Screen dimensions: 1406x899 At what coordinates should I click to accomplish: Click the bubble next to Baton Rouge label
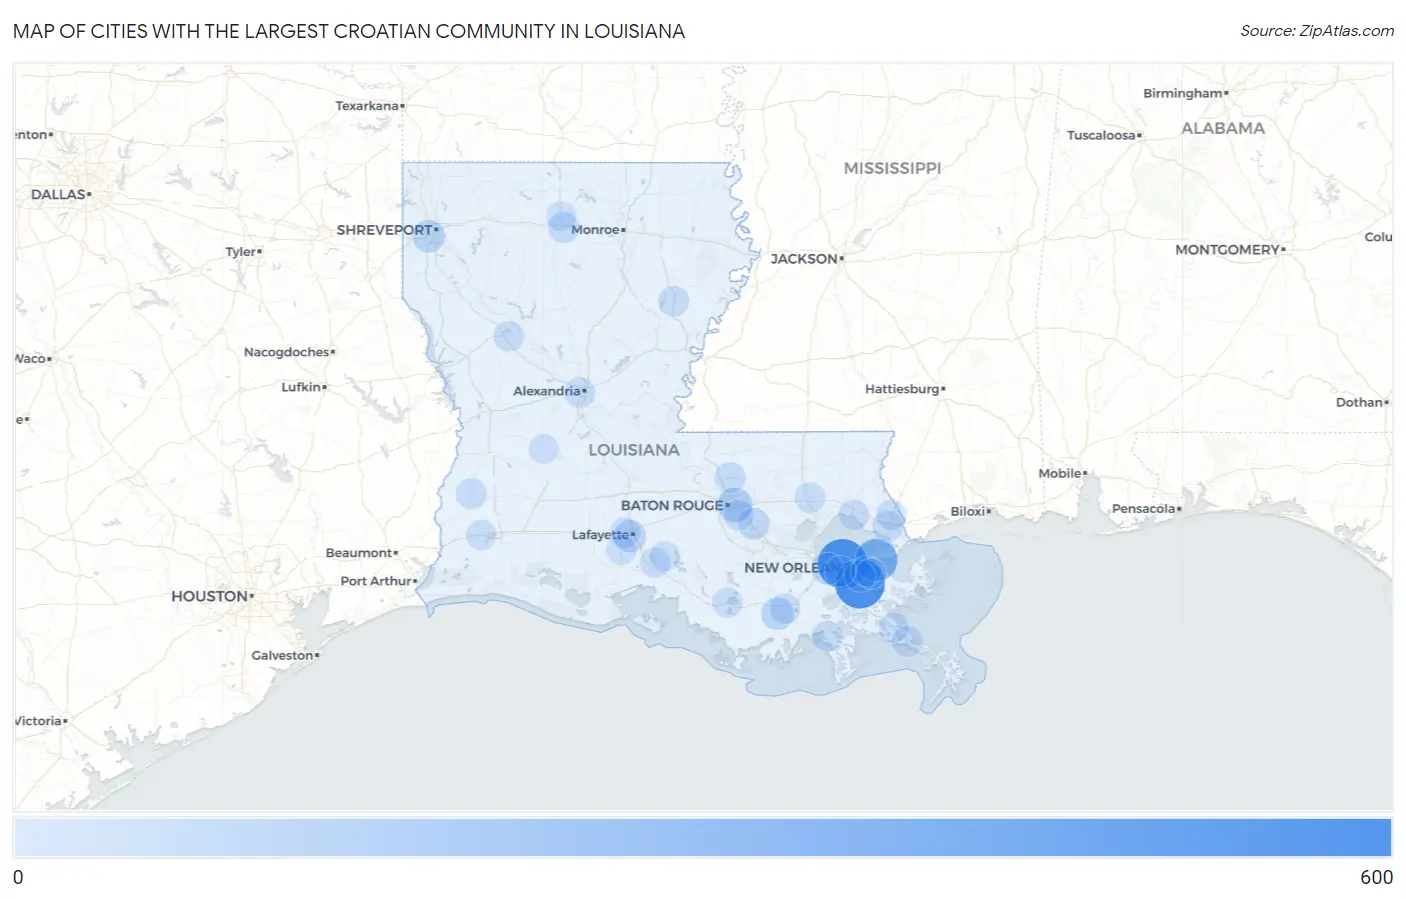[734, 505]
